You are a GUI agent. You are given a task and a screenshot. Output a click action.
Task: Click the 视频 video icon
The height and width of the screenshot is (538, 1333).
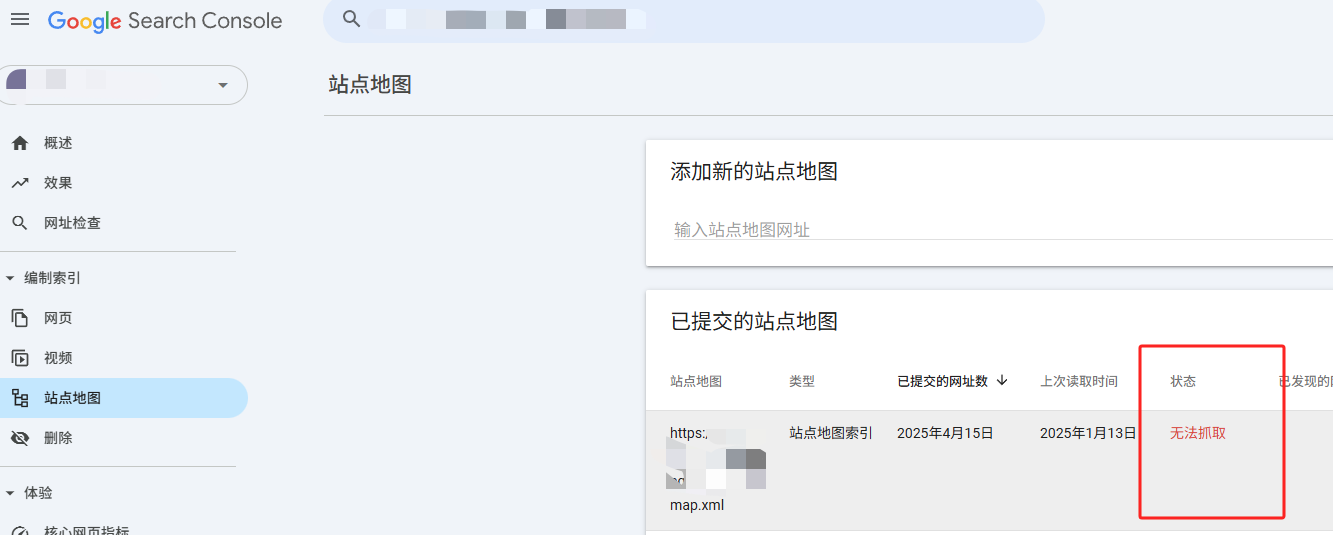(20, 358)
